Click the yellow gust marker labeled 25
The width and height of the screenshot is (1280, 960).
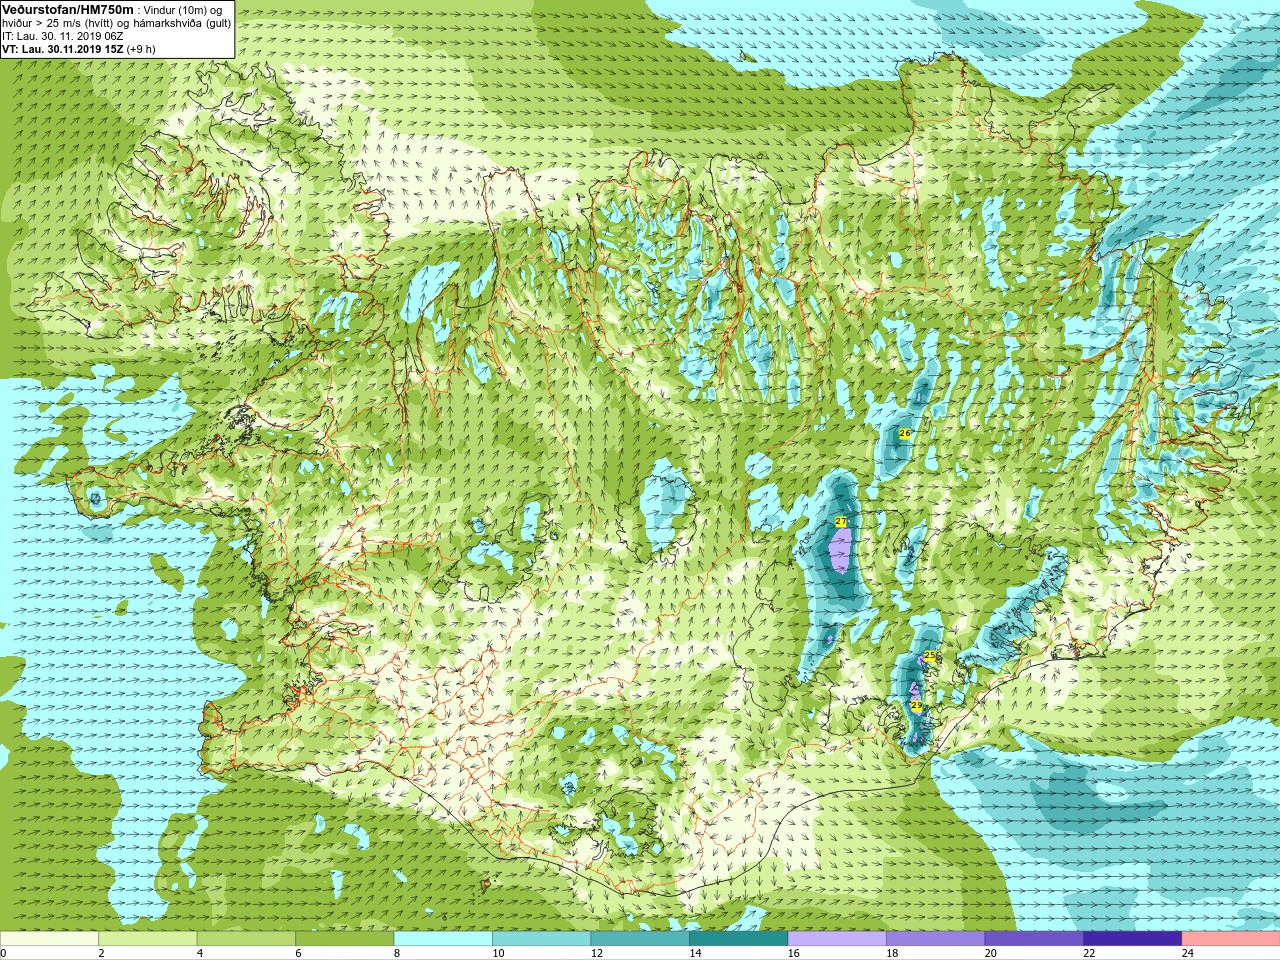[930, 656]
